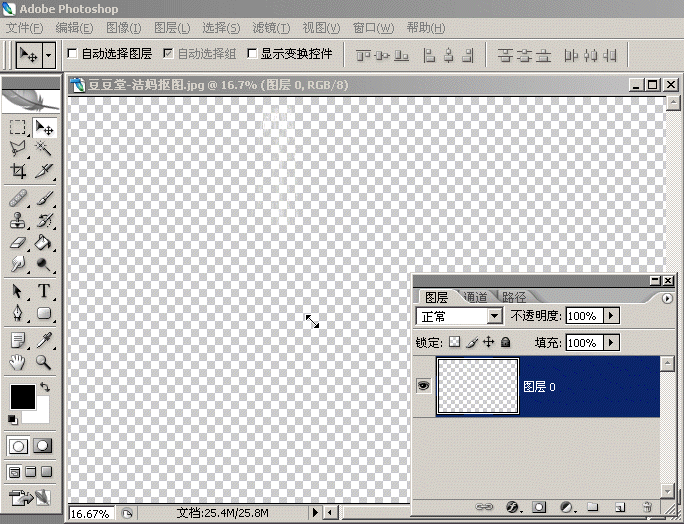Toggle 自动选择组 checkbox
This screenshot has height=524, width=684.
click(168, 54)
